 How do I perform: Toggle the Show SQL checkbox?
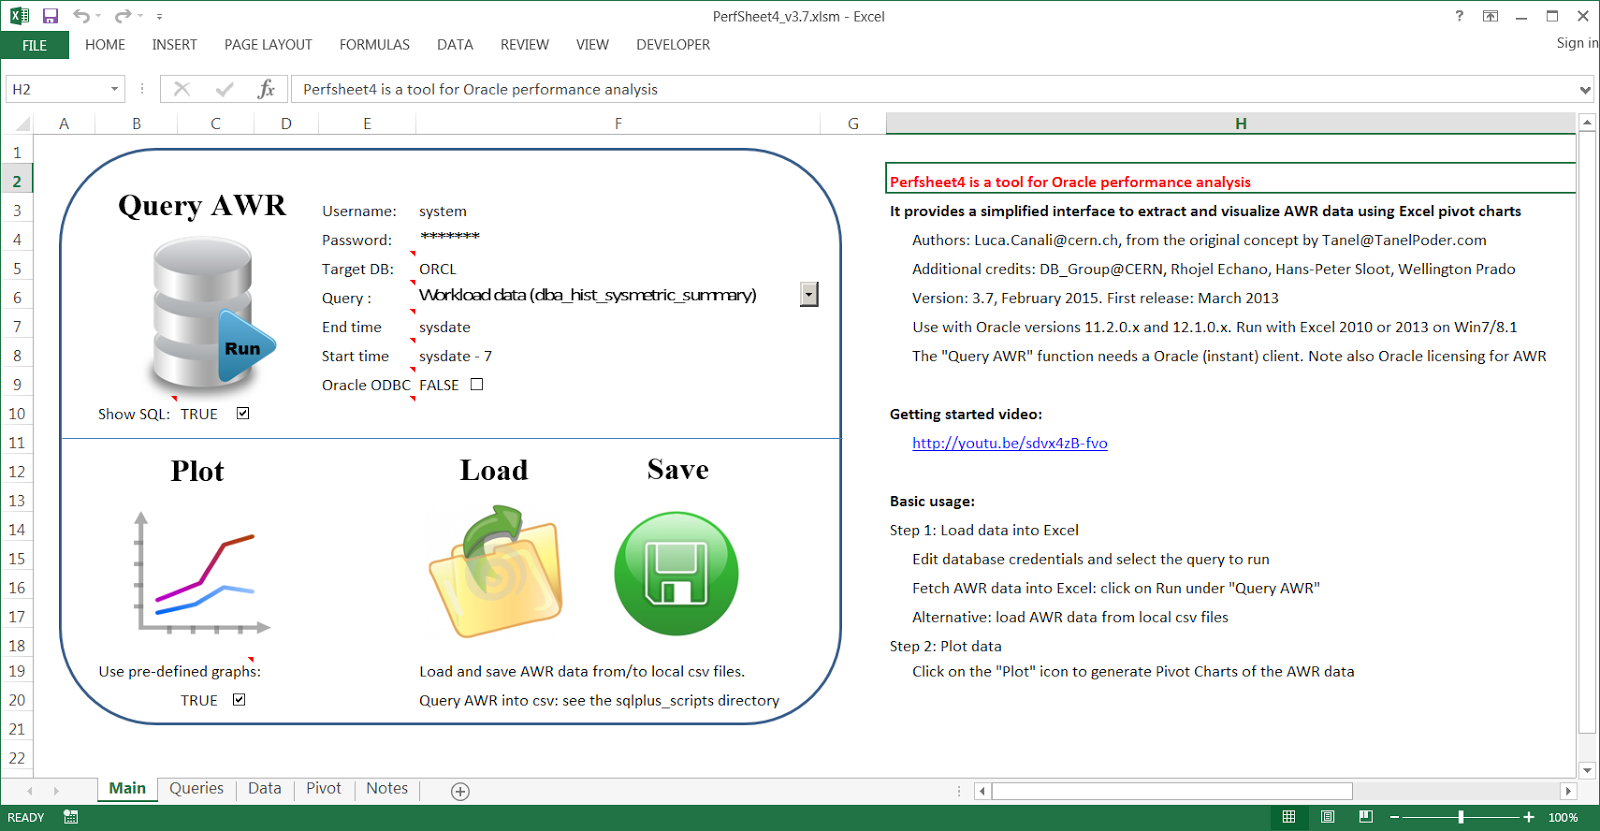point(243,413)
